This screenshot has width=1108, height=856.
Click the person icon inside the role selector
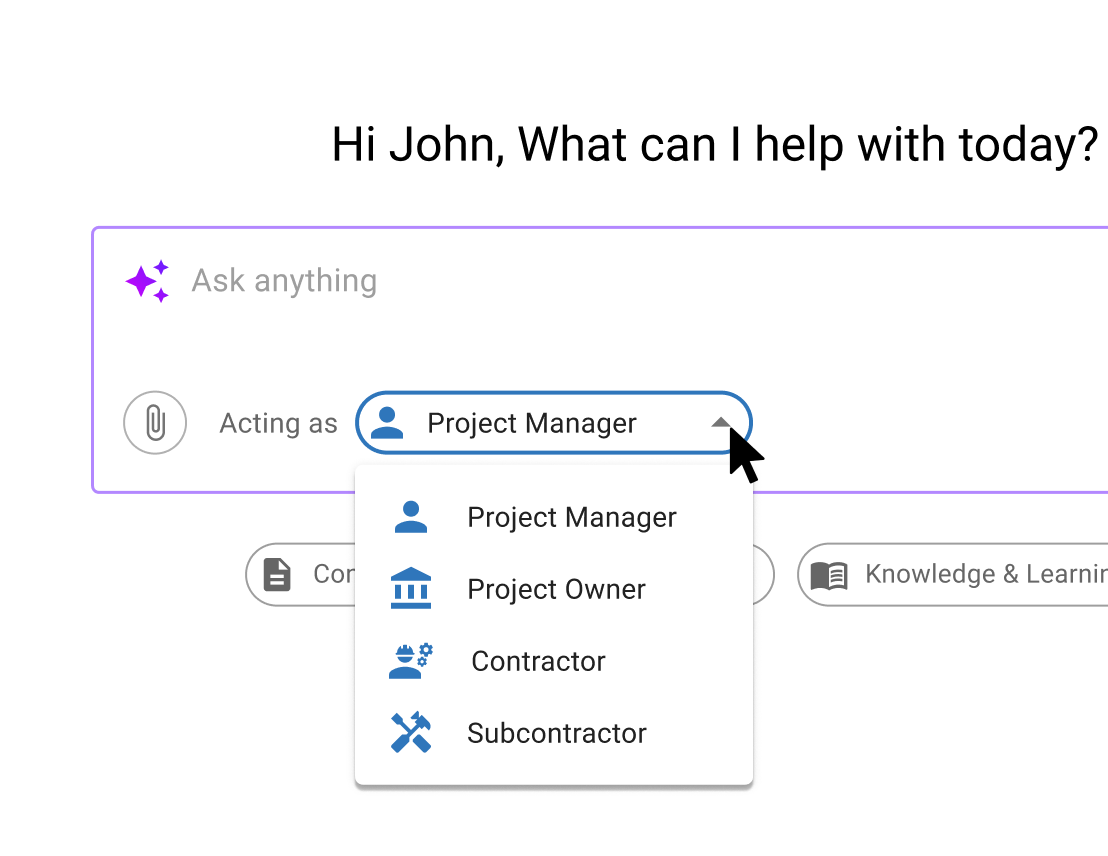(387, 423)
